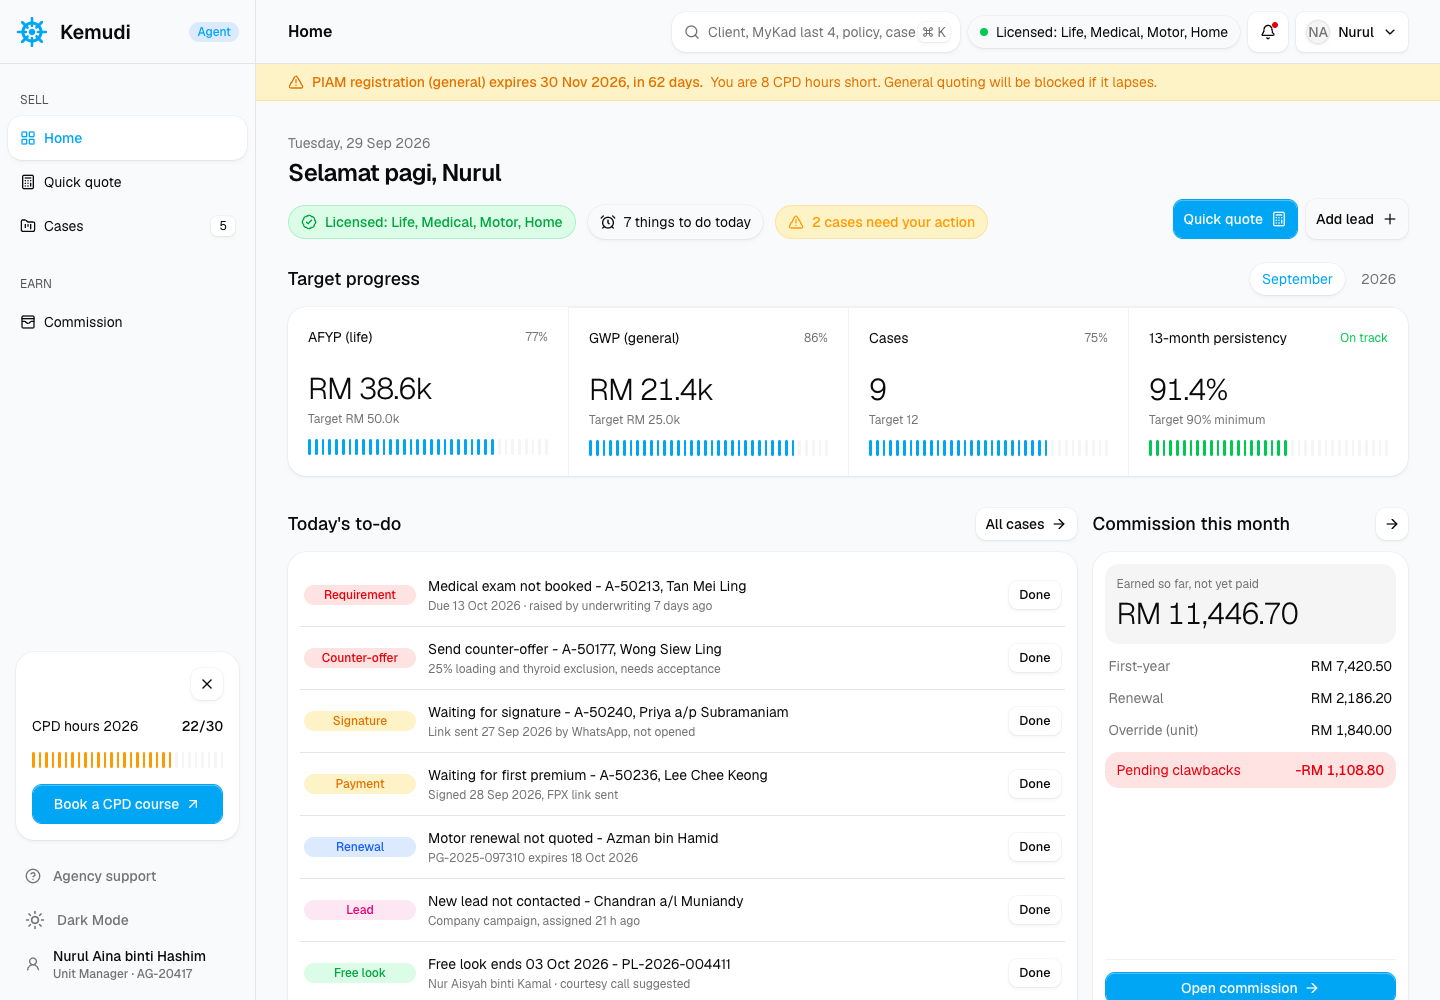Expand the Nurul user menu
Image resolution: width=1440 pixels, height=1000 pixels.
click(x=1352, y=32)
